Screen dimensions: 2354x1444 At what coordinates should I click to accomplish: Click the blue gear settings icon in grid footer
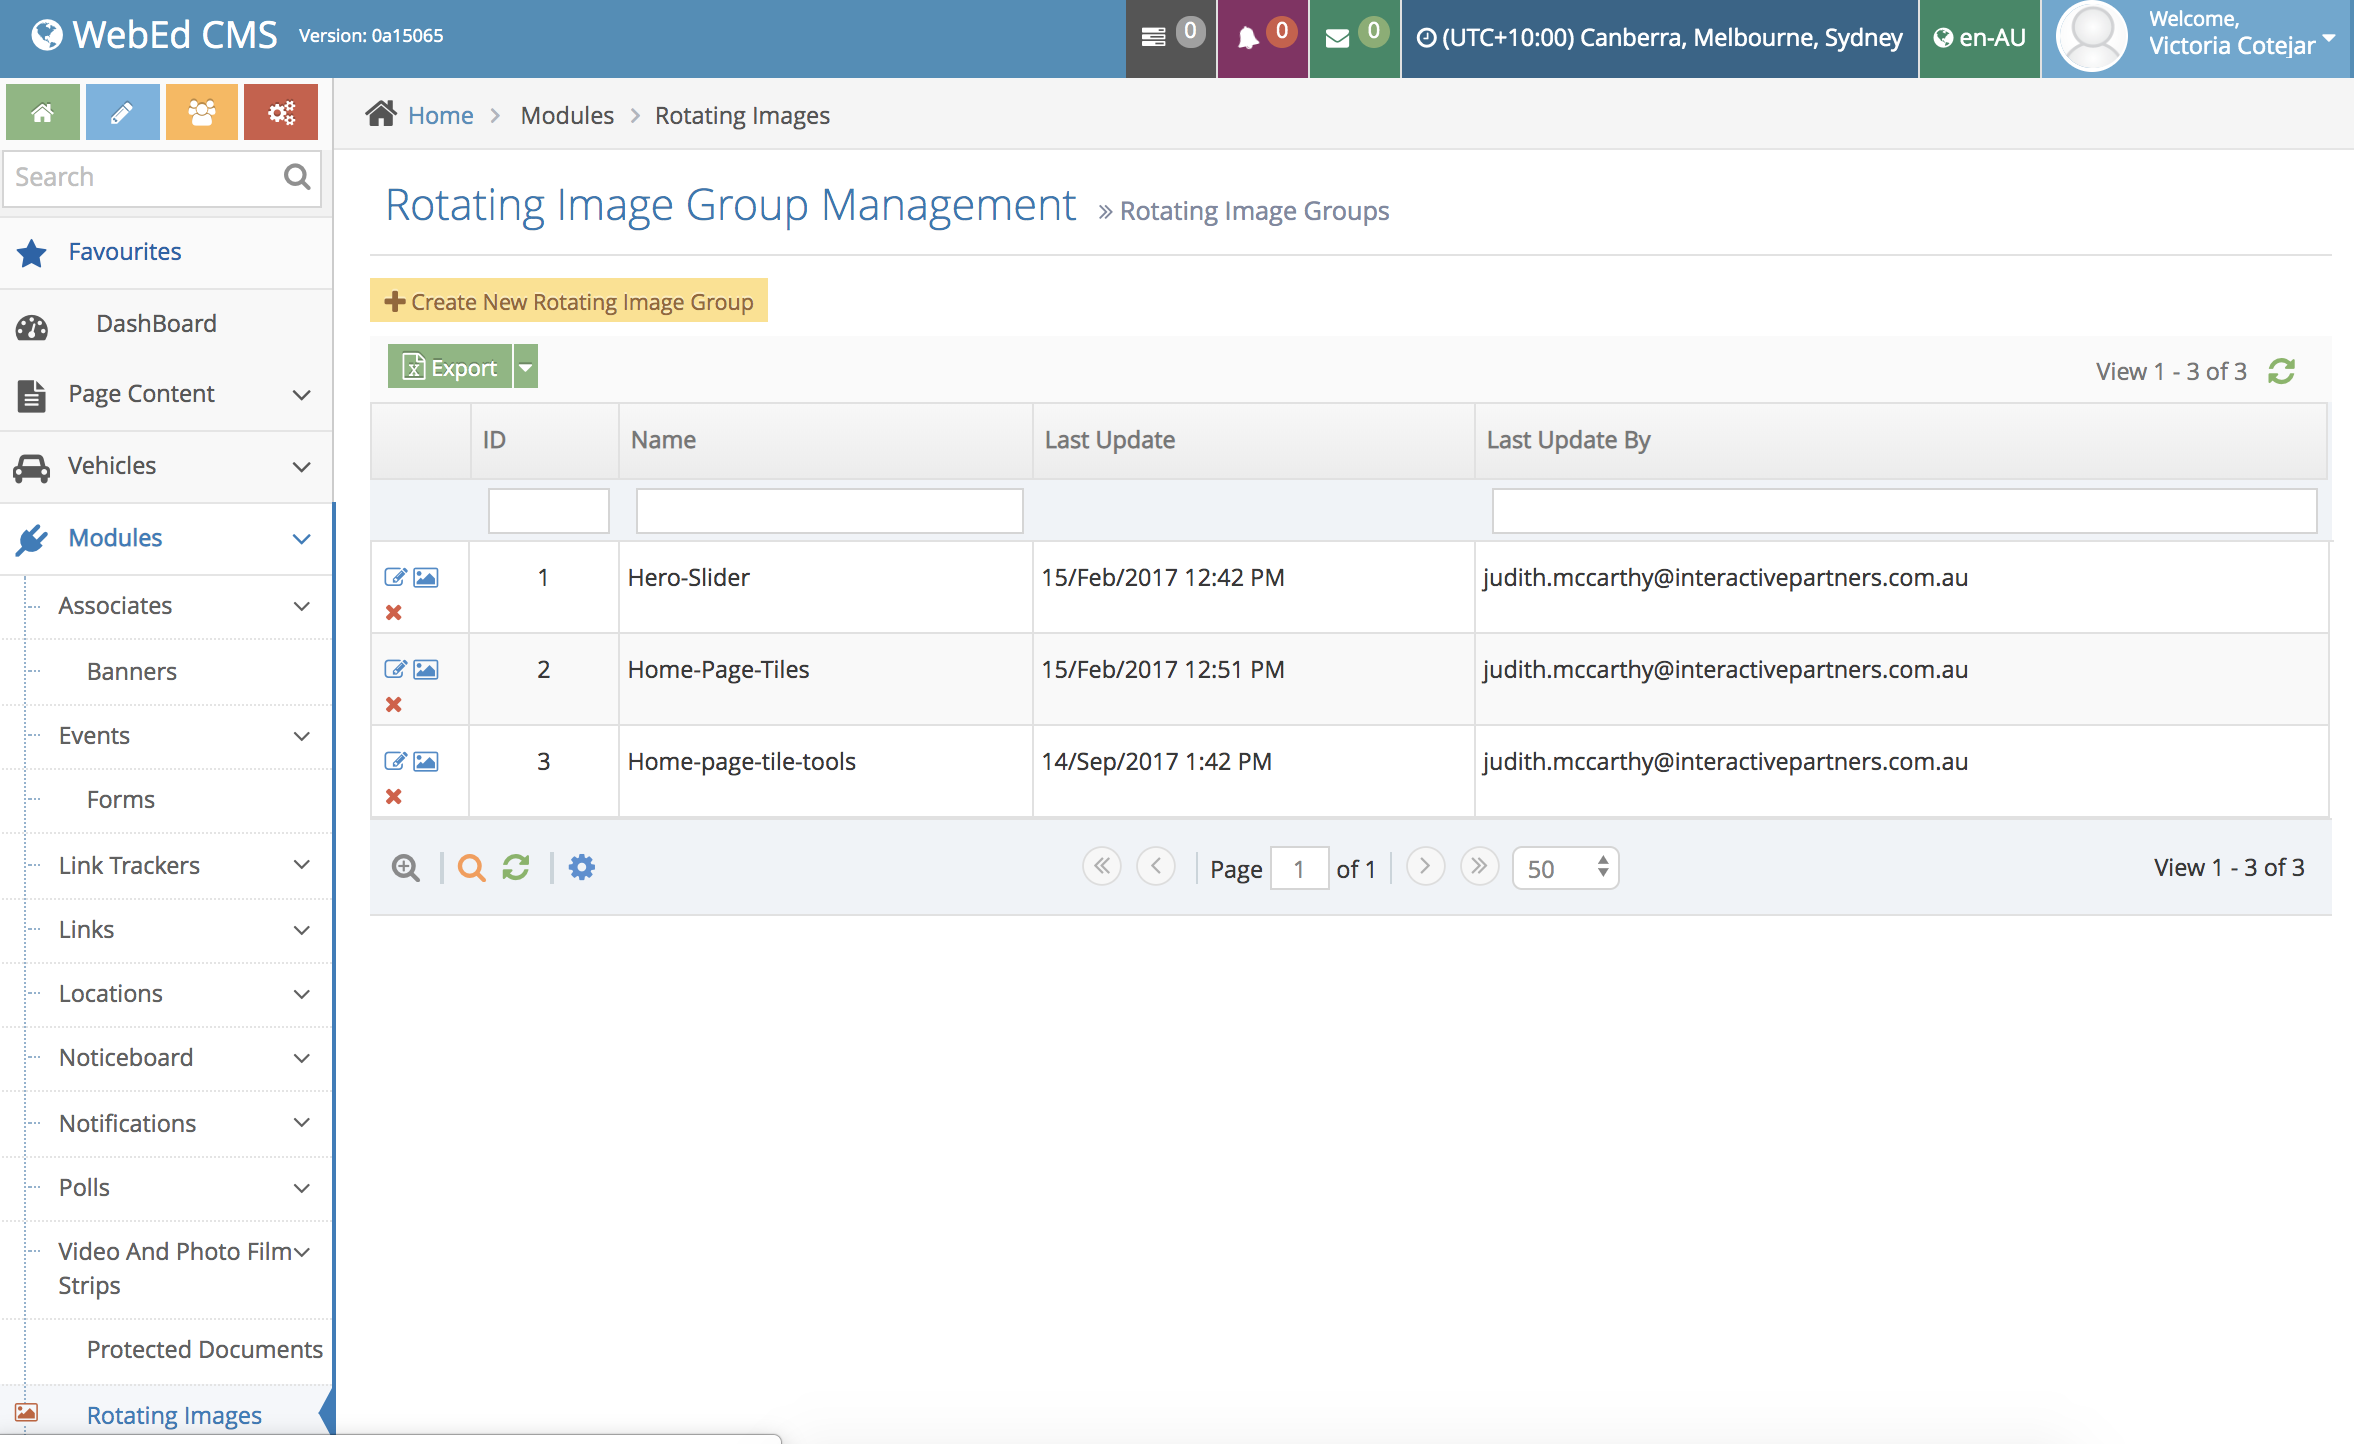tap(581, 867)
